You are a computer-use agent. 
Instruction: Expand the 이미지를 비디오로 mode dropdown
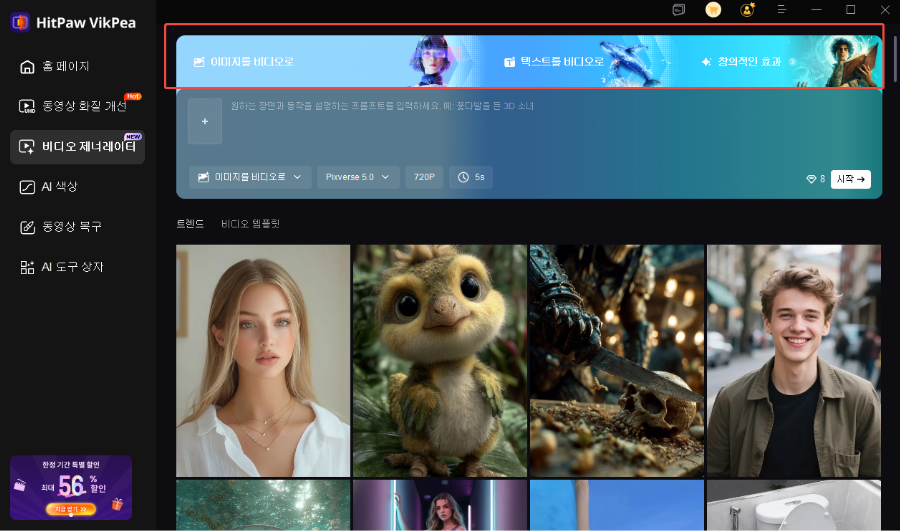point(250,177)
